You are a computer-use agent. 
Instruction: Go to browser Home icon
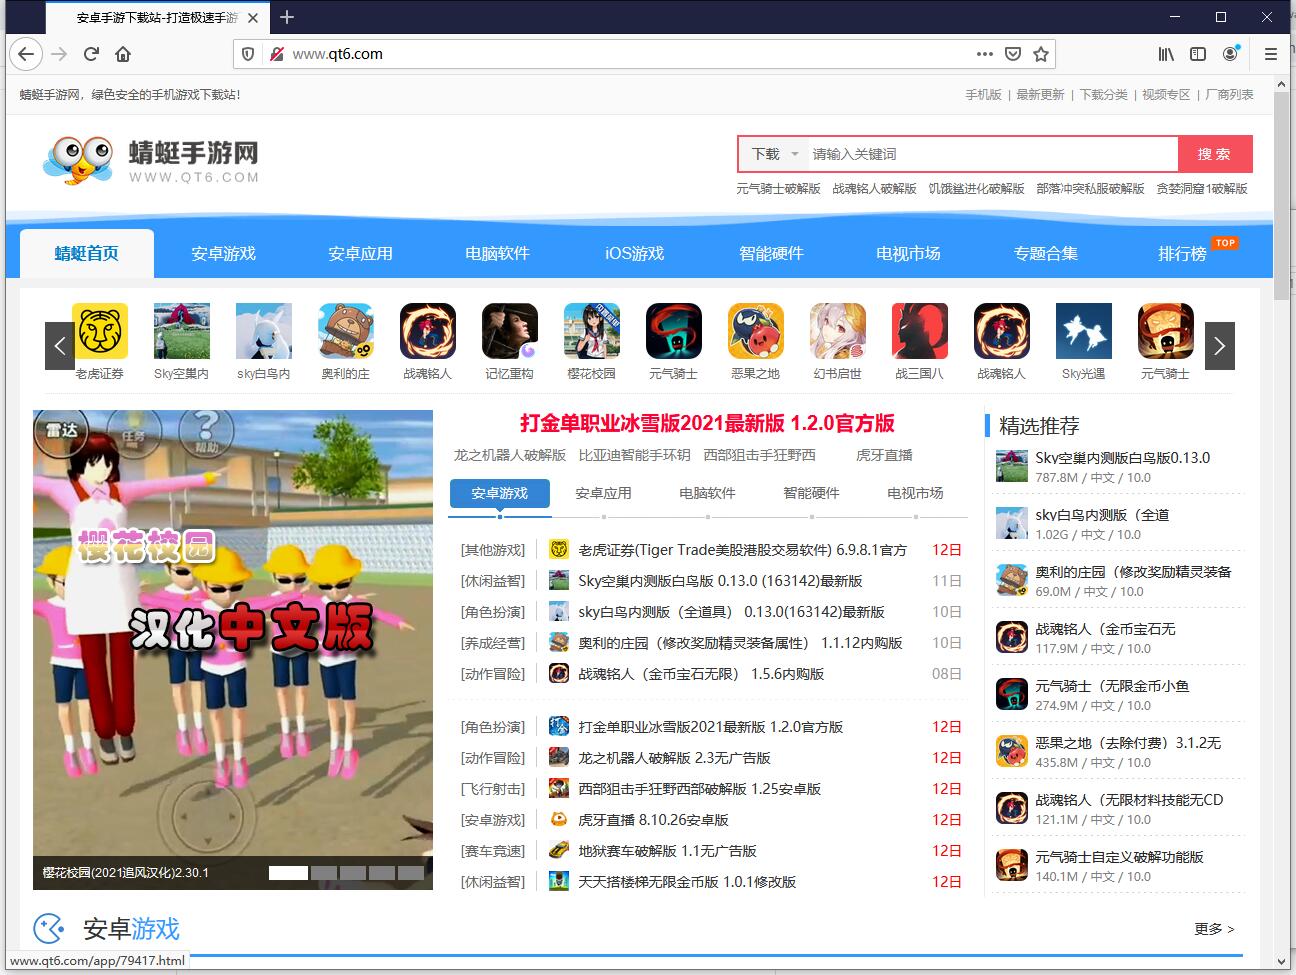123,54
